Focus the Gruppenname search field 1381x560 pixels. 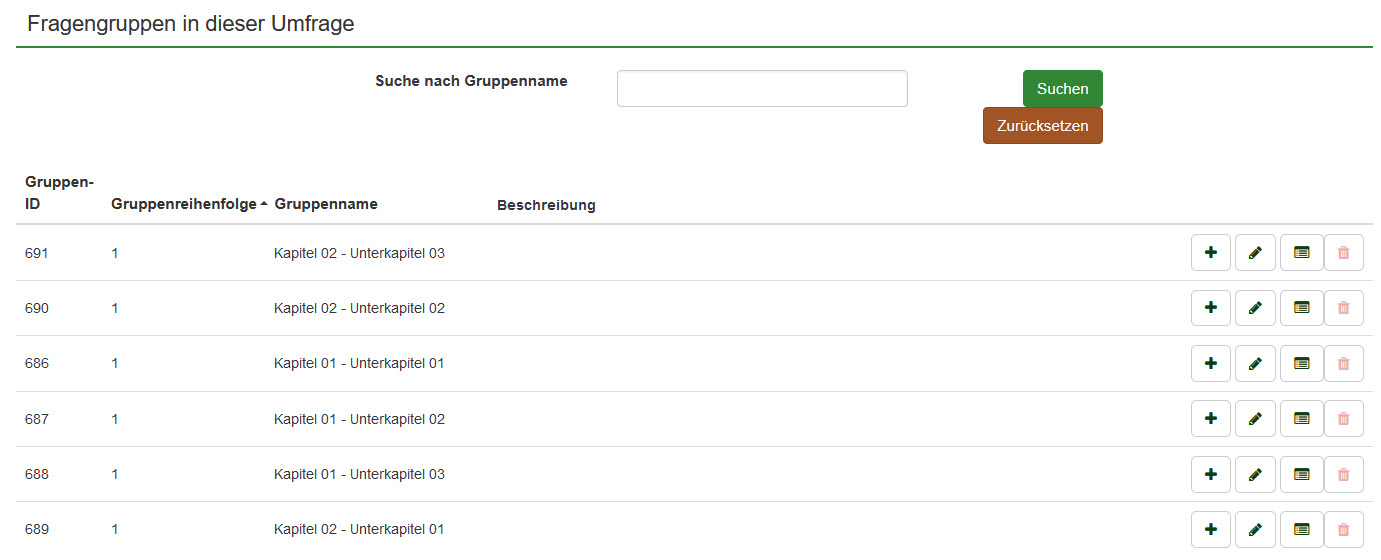click(x=762, y=88)
